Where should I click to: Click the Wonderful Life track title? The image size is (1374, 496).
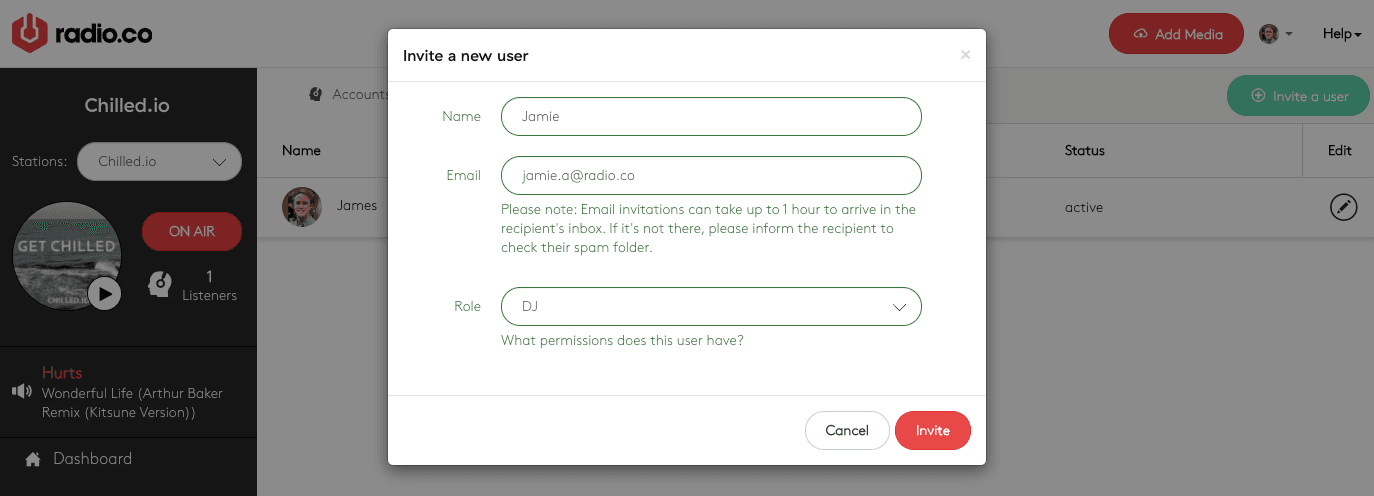(132, 403)
